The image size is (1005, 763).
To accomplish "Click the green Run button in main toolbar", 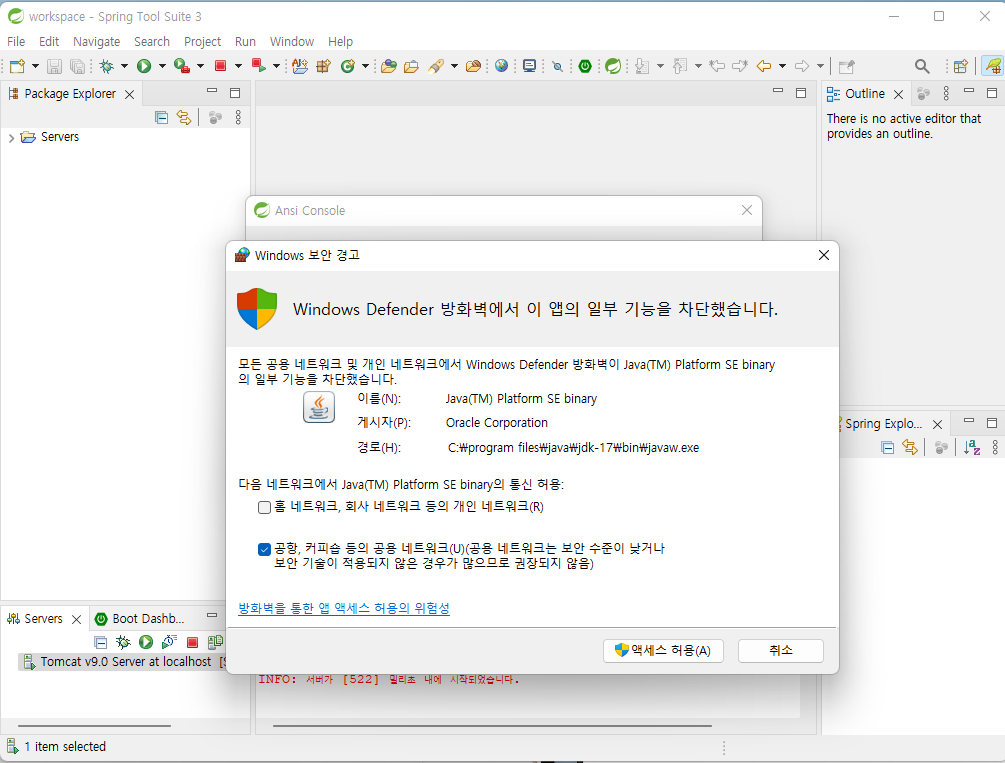I will 144,66.
